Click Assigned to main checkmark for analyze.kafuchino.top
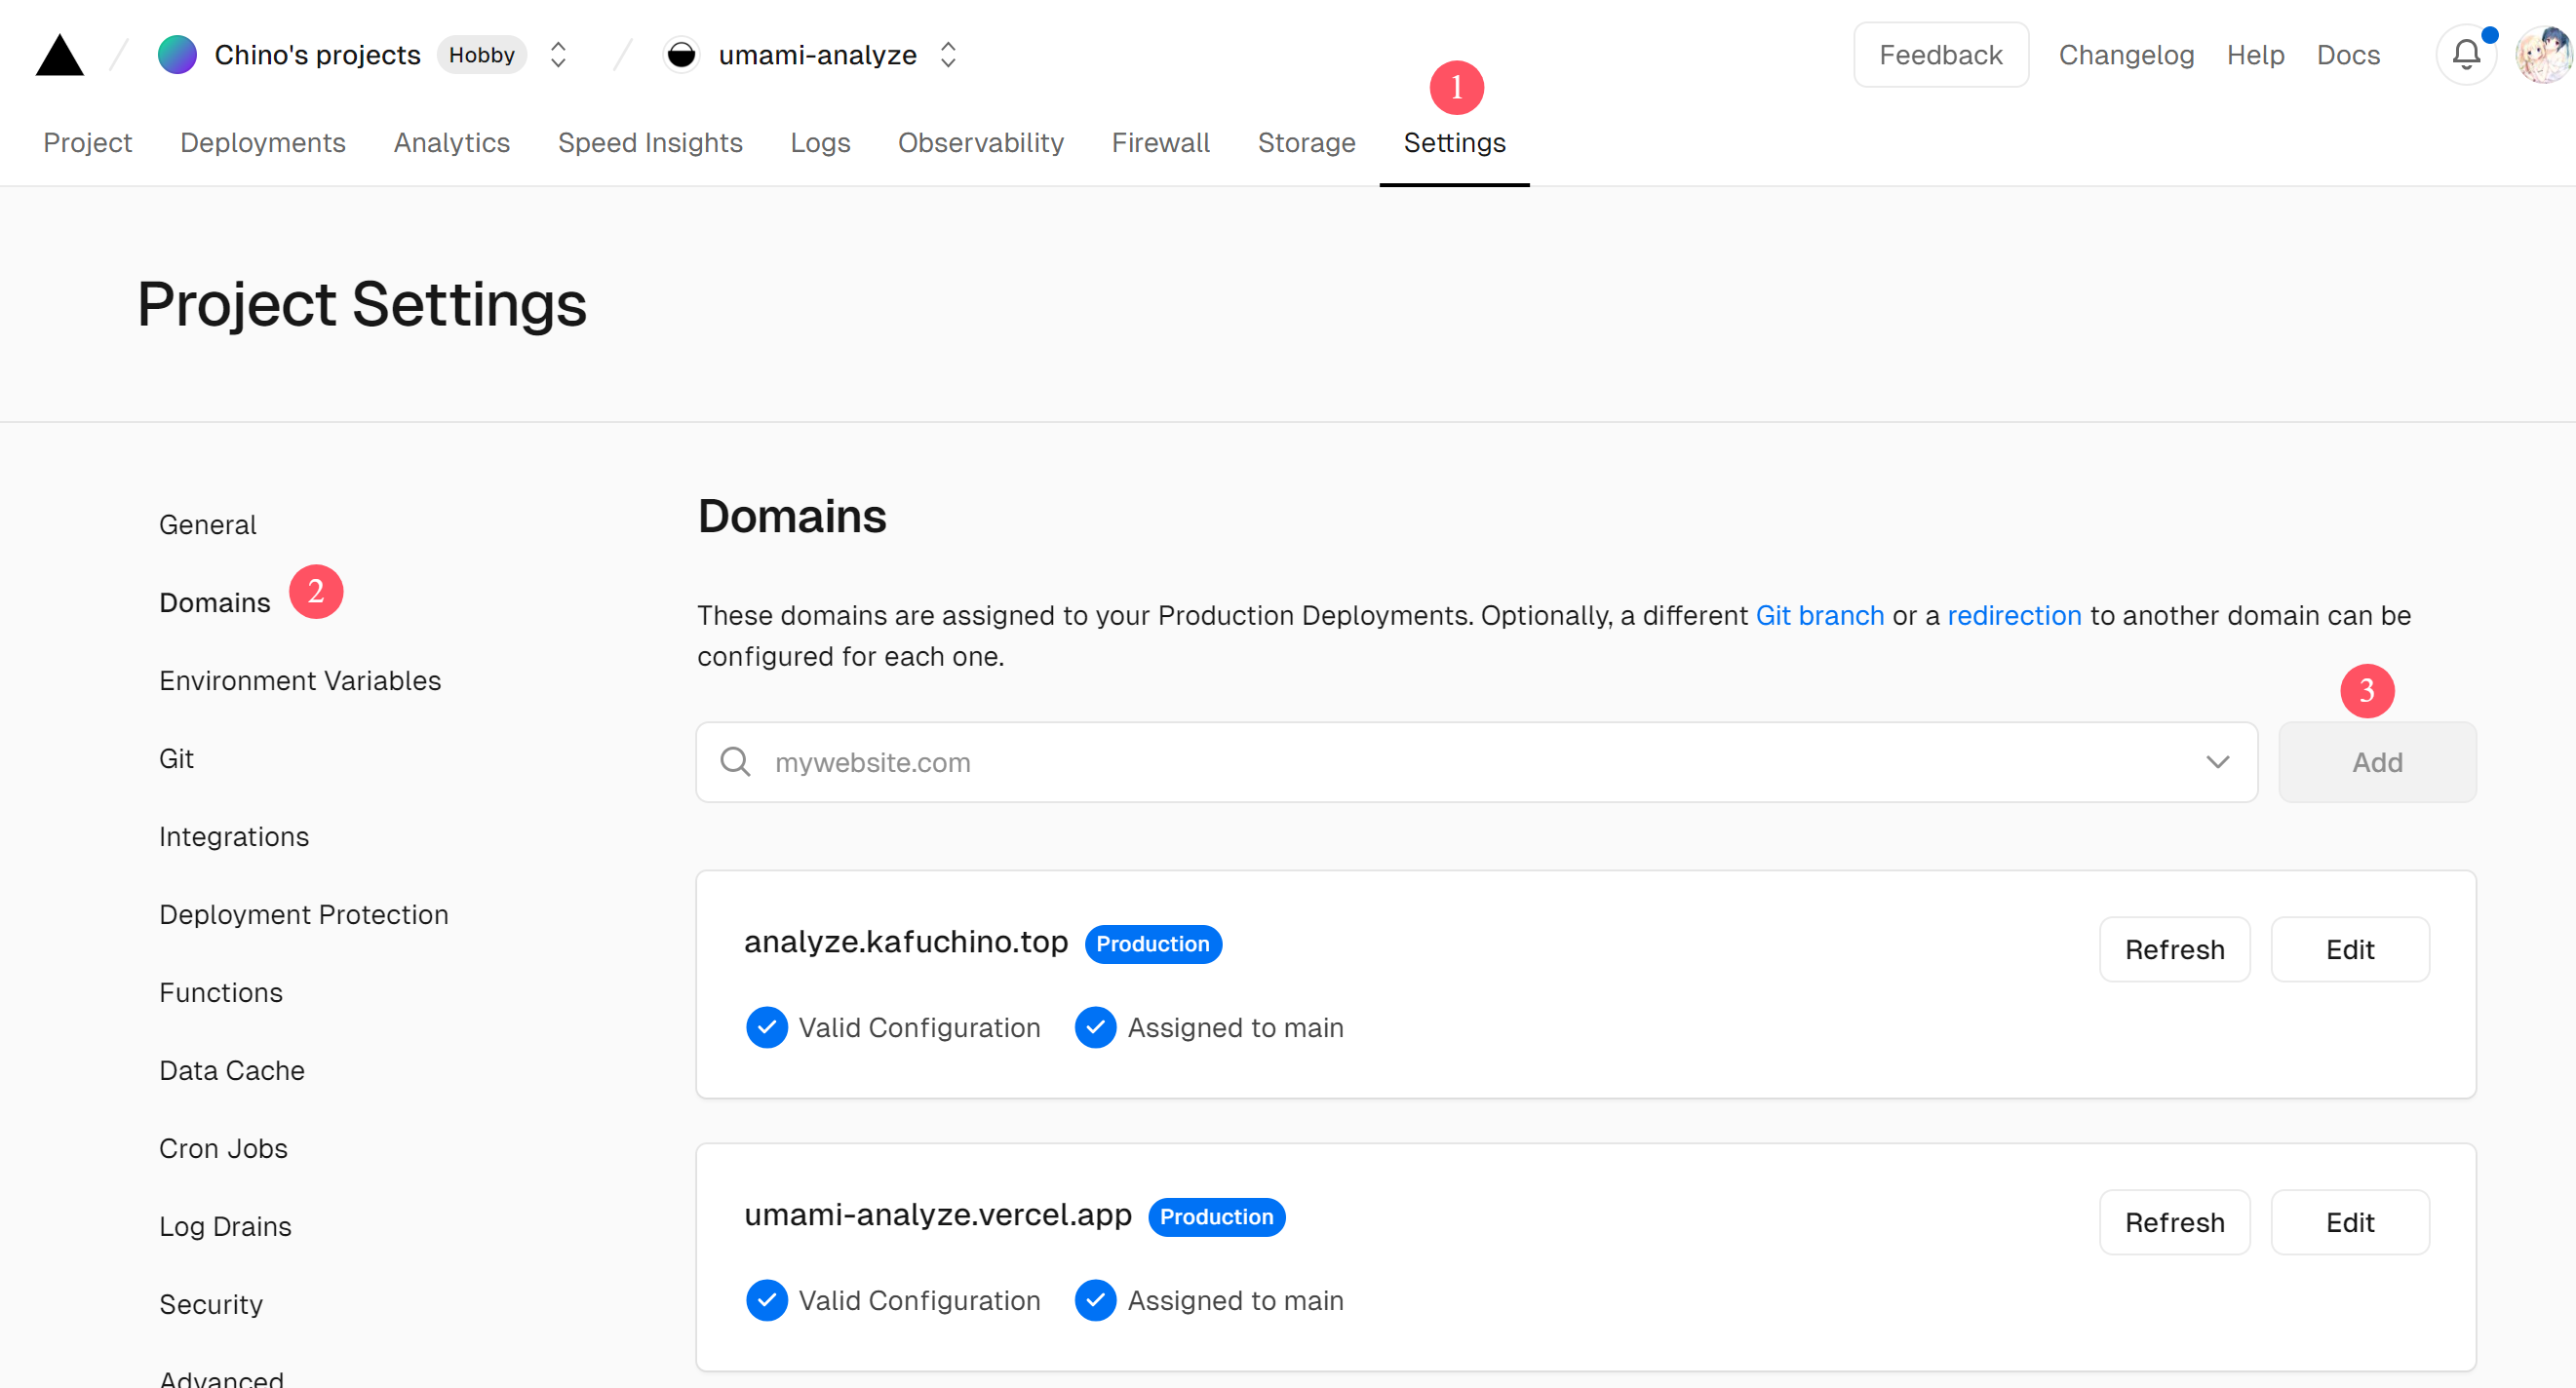Screen dimensions: 2576x1388 click(1095, 1028)
